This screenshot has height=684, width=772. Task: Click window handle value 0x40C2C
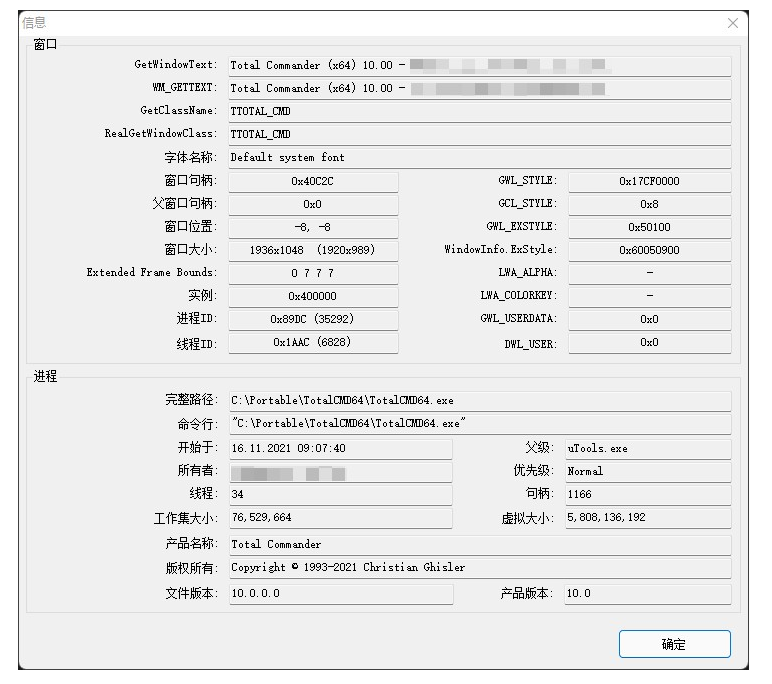313,181
